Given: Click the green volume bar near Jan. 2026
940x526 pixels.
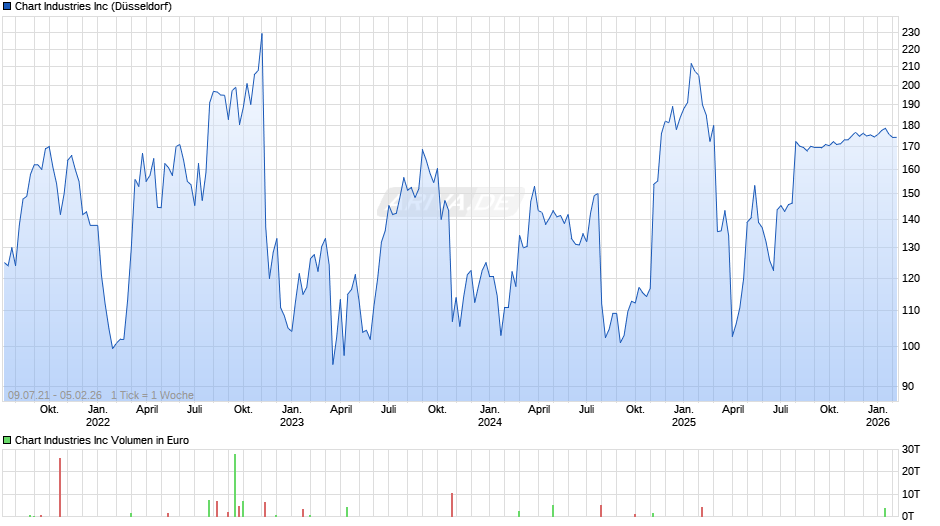Looking at the screenshot, I should (885, 512).
